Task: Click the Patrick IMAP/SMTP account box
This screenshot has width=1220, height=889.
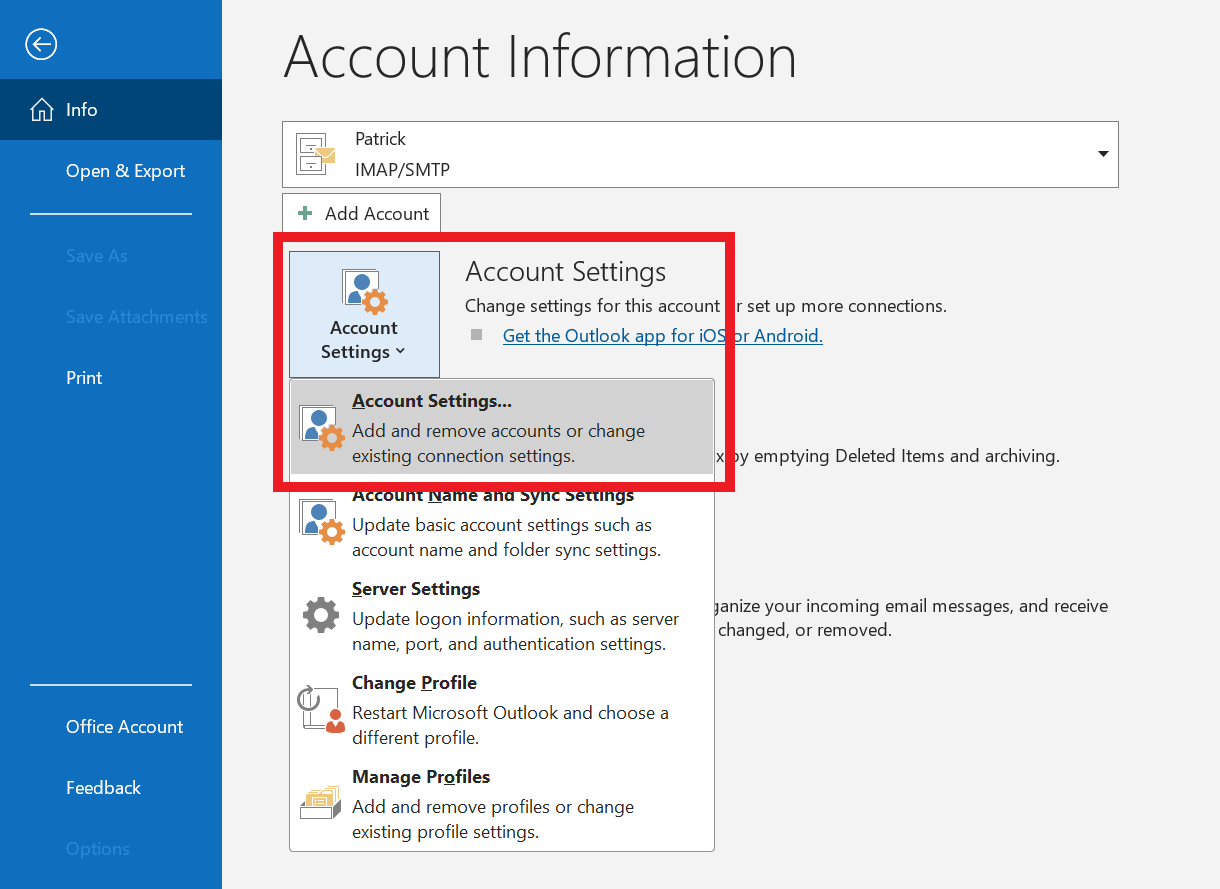Action: click(x=700, y=154)
